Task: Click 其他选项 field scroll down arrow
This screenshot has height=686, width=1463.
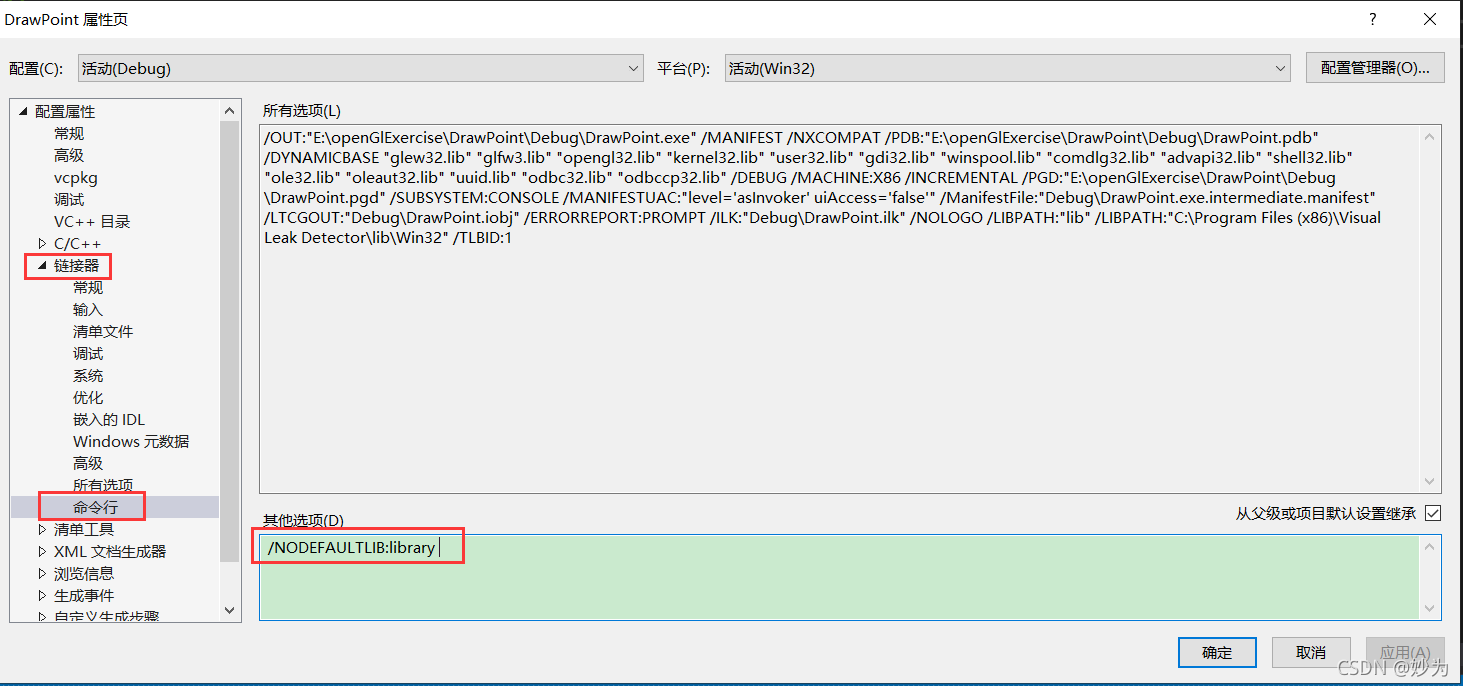Action: (x=1431, y=608)
